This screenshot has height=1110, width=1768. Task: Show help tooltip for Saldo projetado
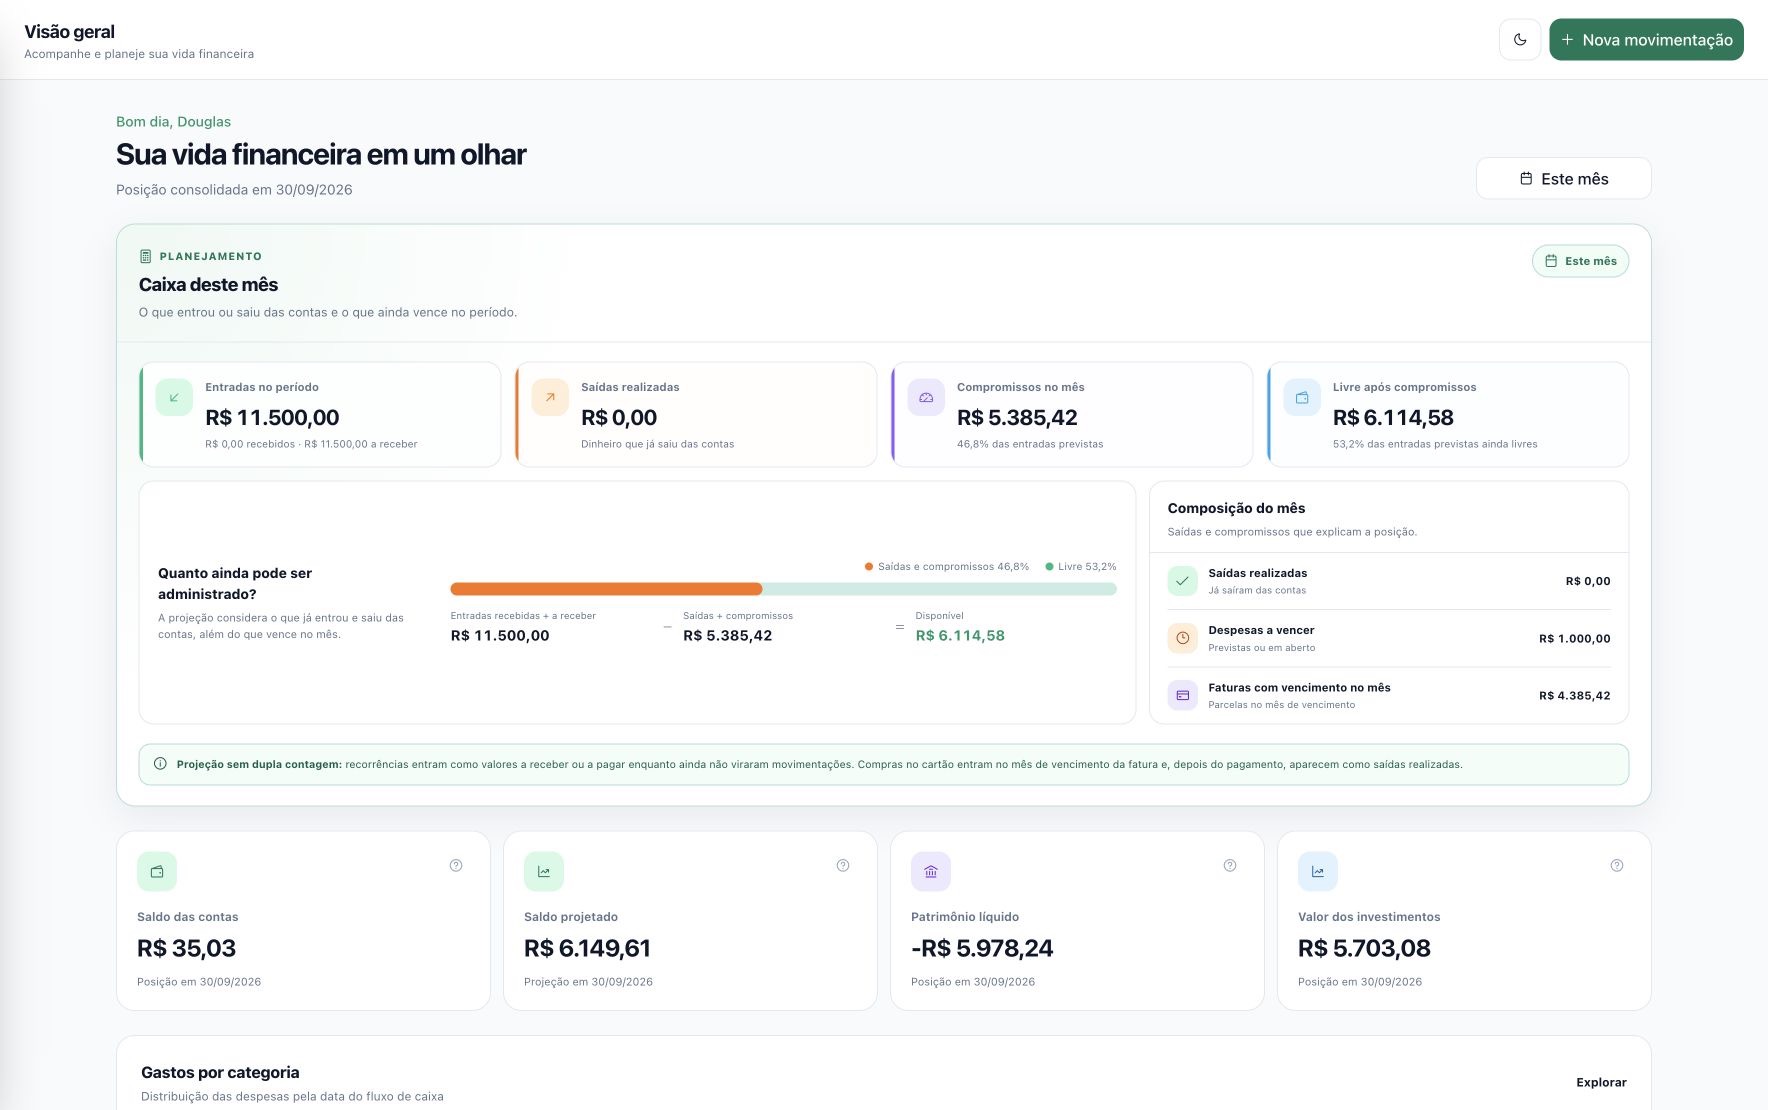843,866
